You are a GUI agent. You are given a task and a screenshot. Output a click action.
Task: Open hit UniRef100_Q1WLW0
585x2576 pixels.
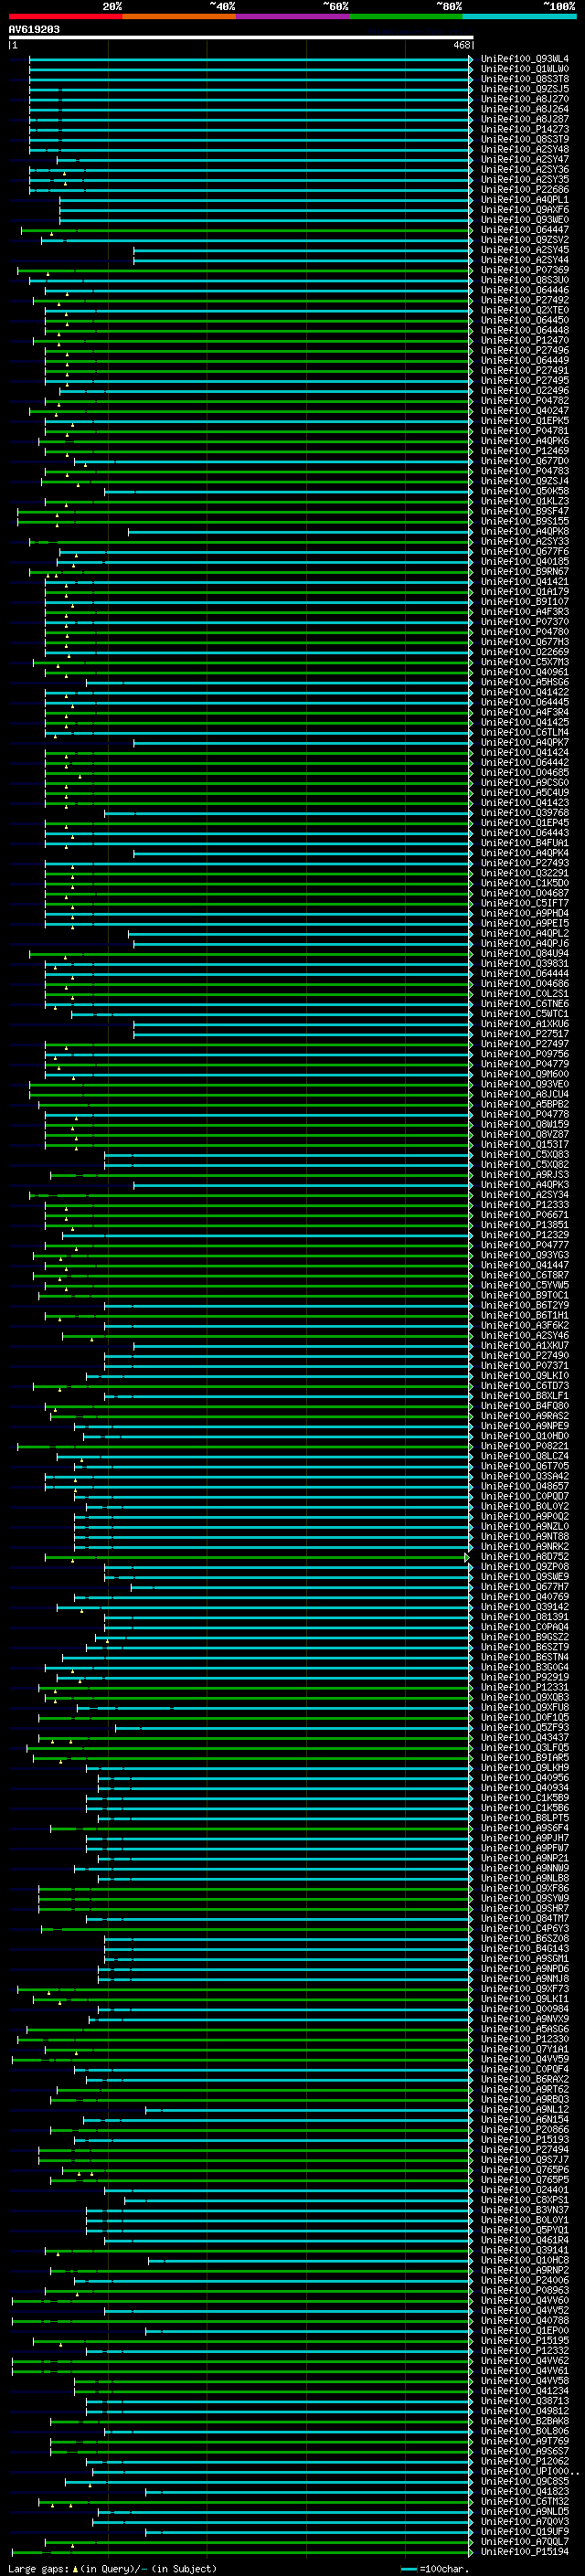[525, 69]
